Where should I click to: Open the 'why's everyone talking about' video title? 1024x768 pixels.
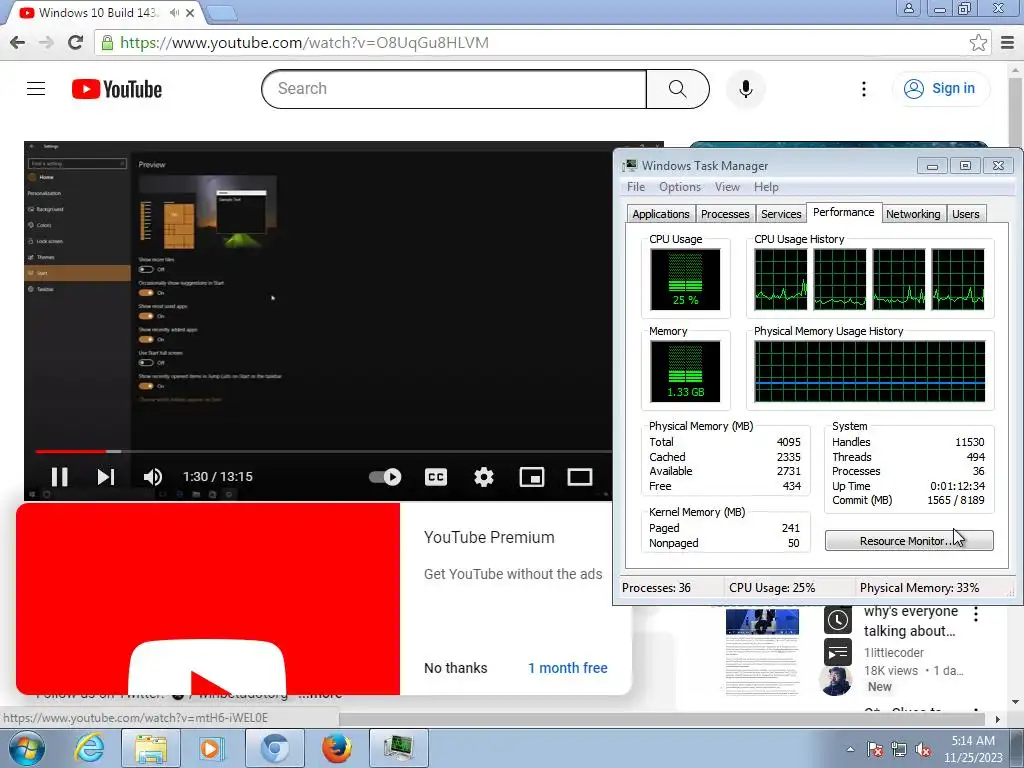click(910, 621)
